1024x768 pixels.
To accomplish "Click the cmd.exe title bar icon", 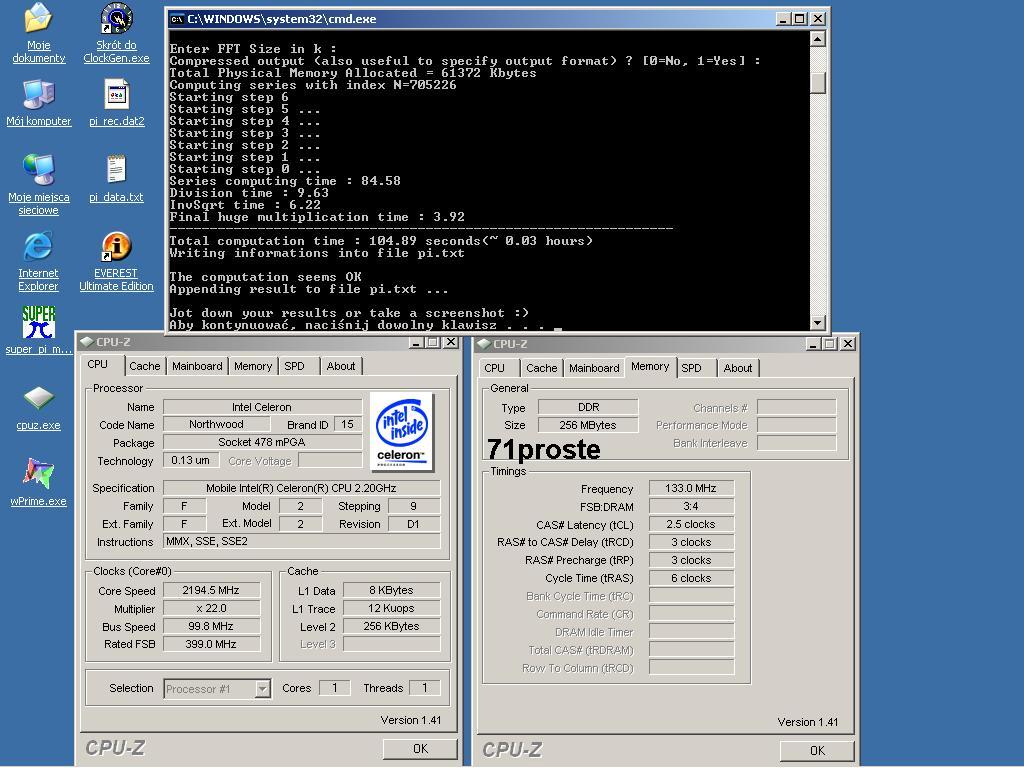I will 176,19.
